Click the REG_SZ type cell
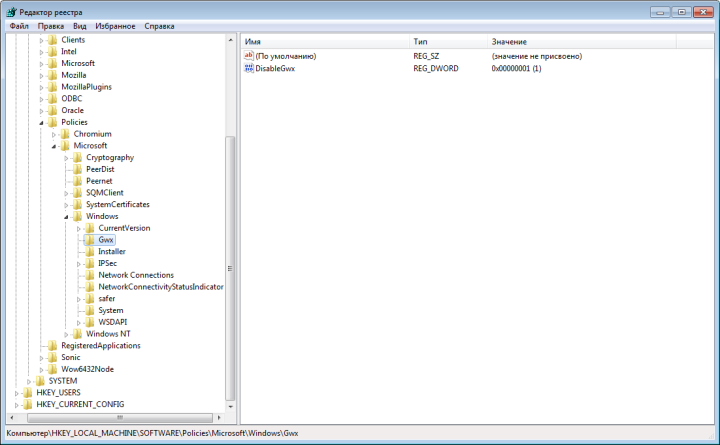The width and height of the screenshot is (720, 445). pyautogui.click(x=426, y=56)
